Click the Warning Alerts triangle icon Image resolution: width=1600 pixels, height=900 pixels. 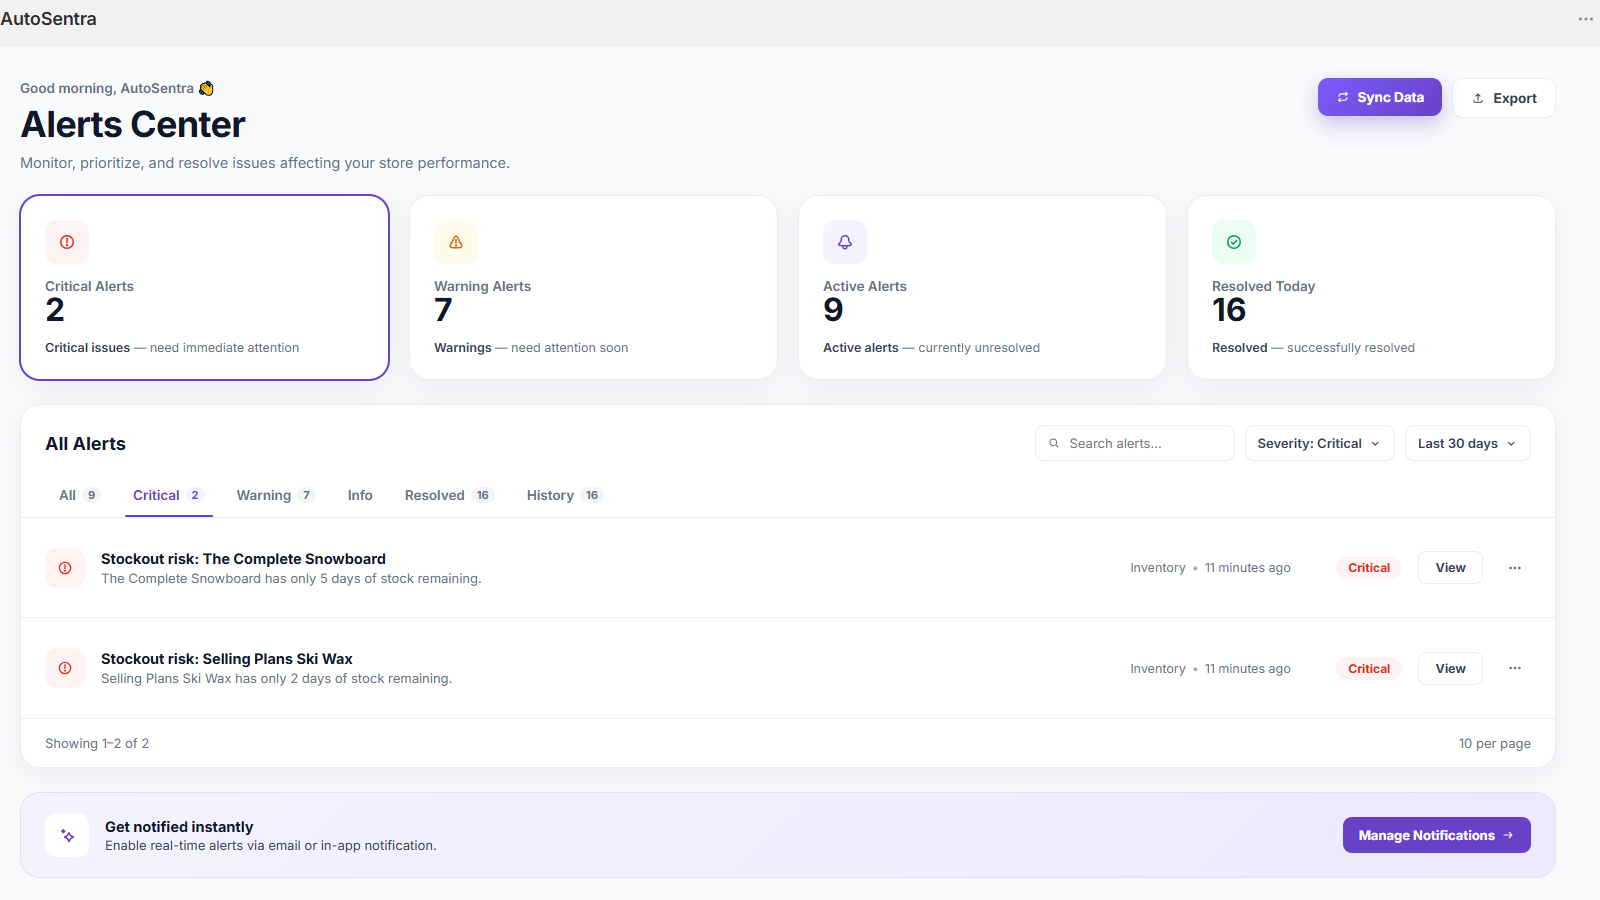tap(456, 242)
